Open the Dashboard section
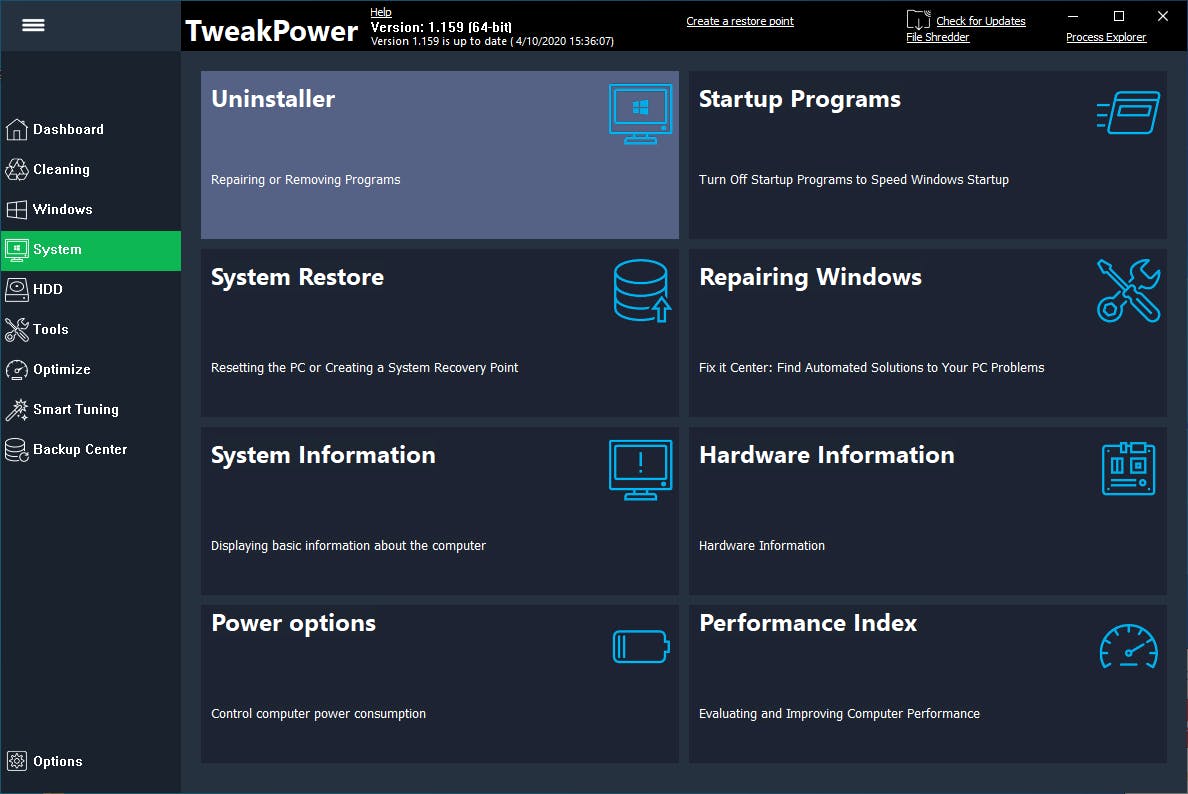Screen dimensions: 1188x794 pyautogui.click(x=91, y=130)
